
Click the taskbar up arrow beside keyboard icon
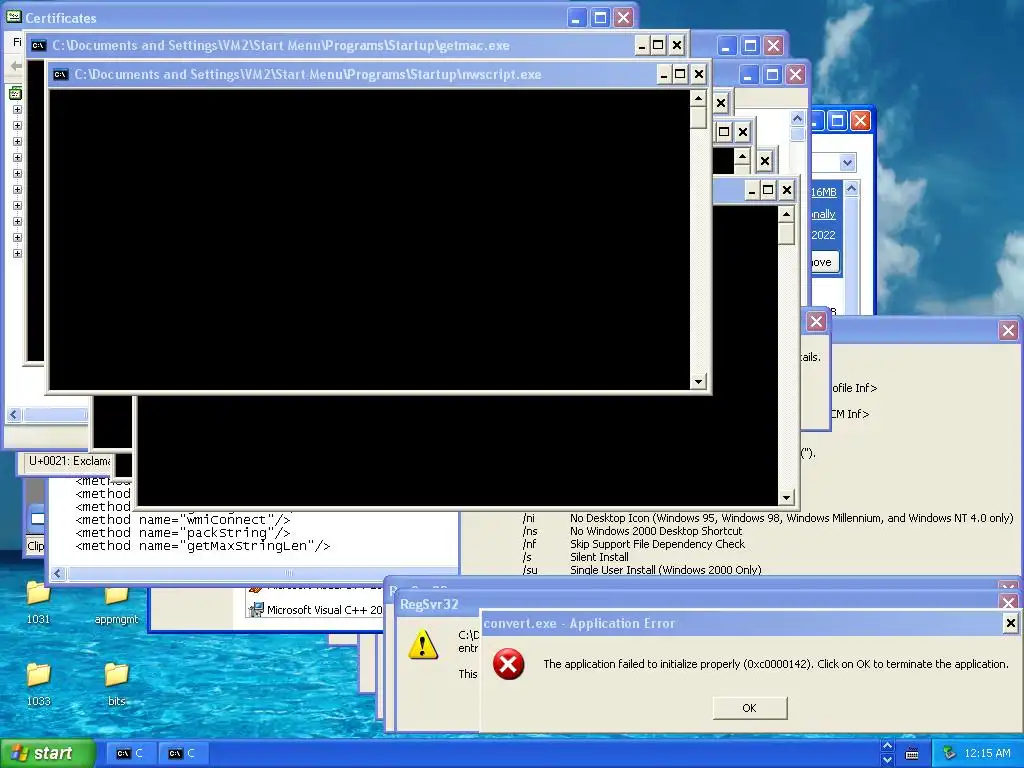pos(887,746)
